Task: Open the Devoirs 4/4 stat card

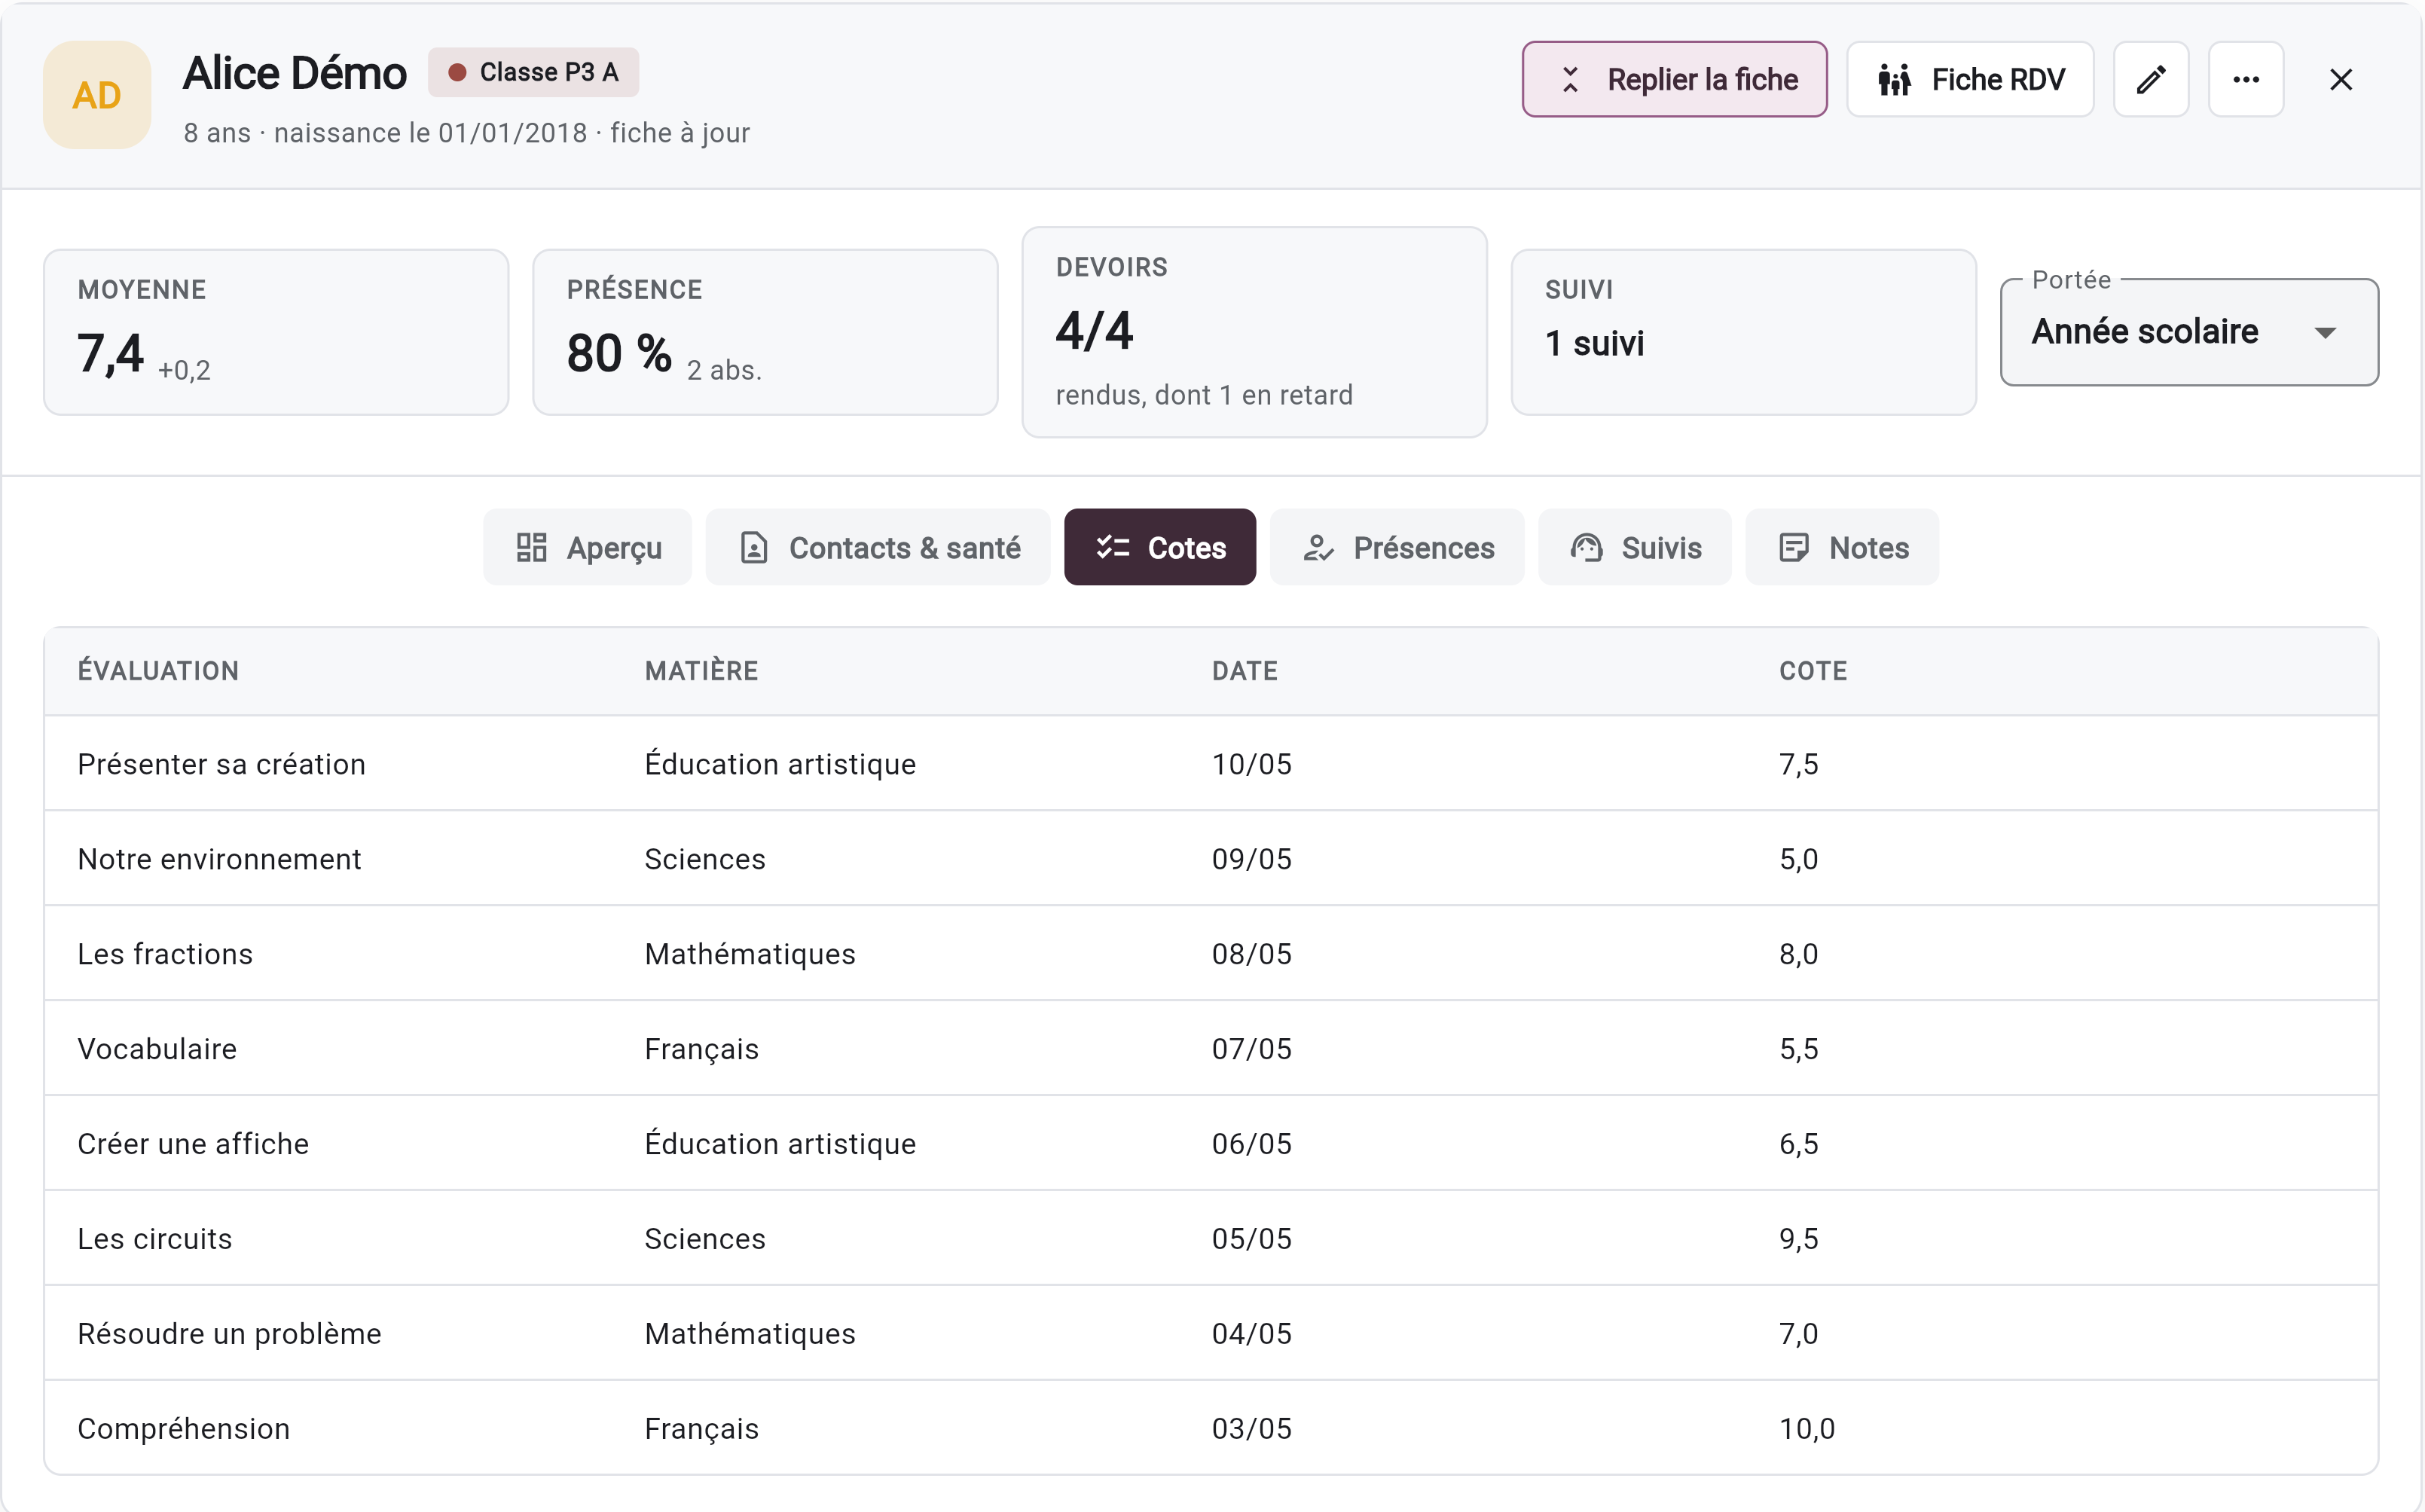Action: (1254, 332)
